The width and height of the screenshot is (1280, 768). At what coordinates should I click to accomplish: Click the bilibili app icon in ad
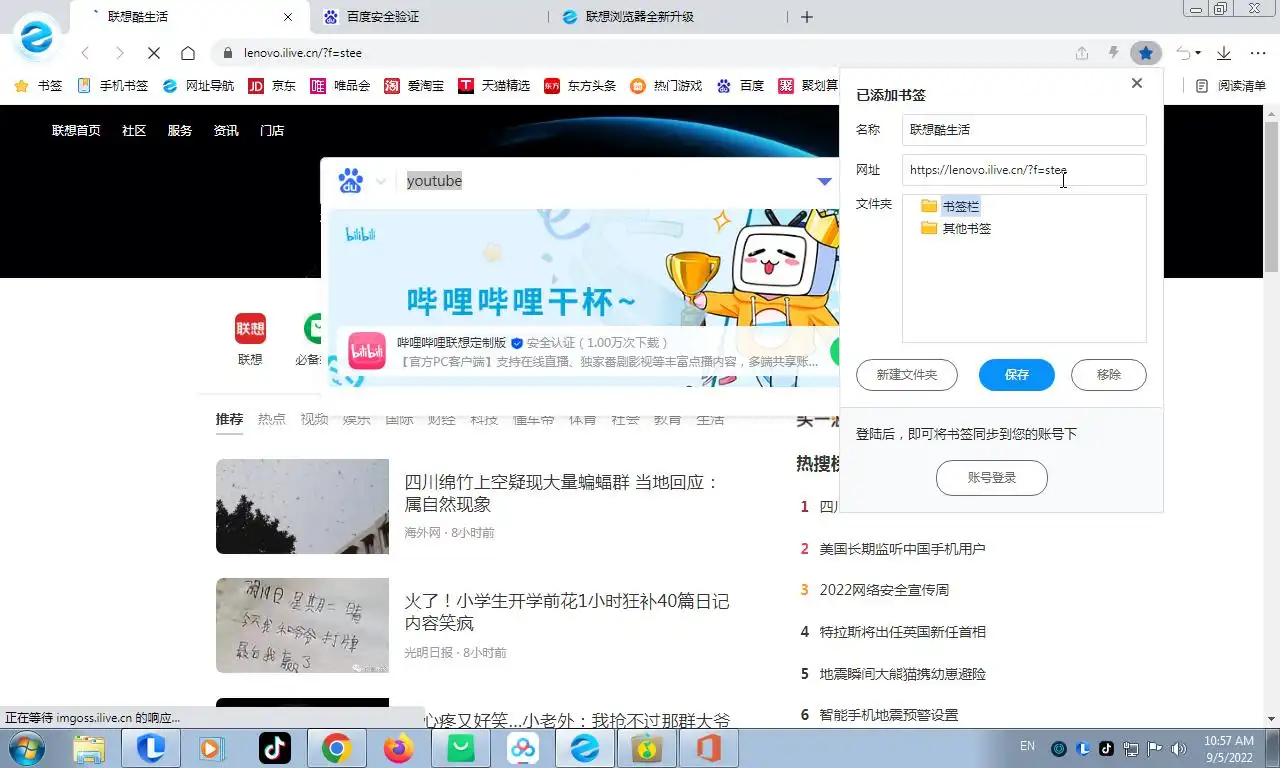coord(367,351)
